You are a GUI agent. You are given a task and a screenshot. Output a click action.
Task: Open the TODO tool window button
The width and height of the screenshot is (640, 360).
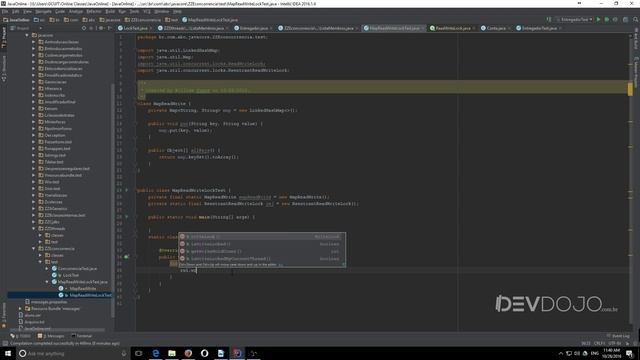[x=21, y=336]
